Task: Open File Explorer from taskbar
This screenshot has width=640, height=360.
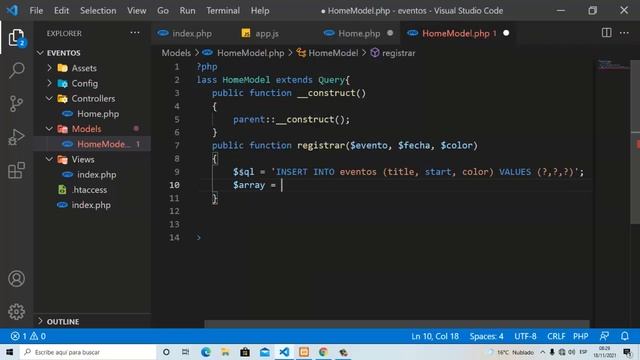Action: click(225, 352)
